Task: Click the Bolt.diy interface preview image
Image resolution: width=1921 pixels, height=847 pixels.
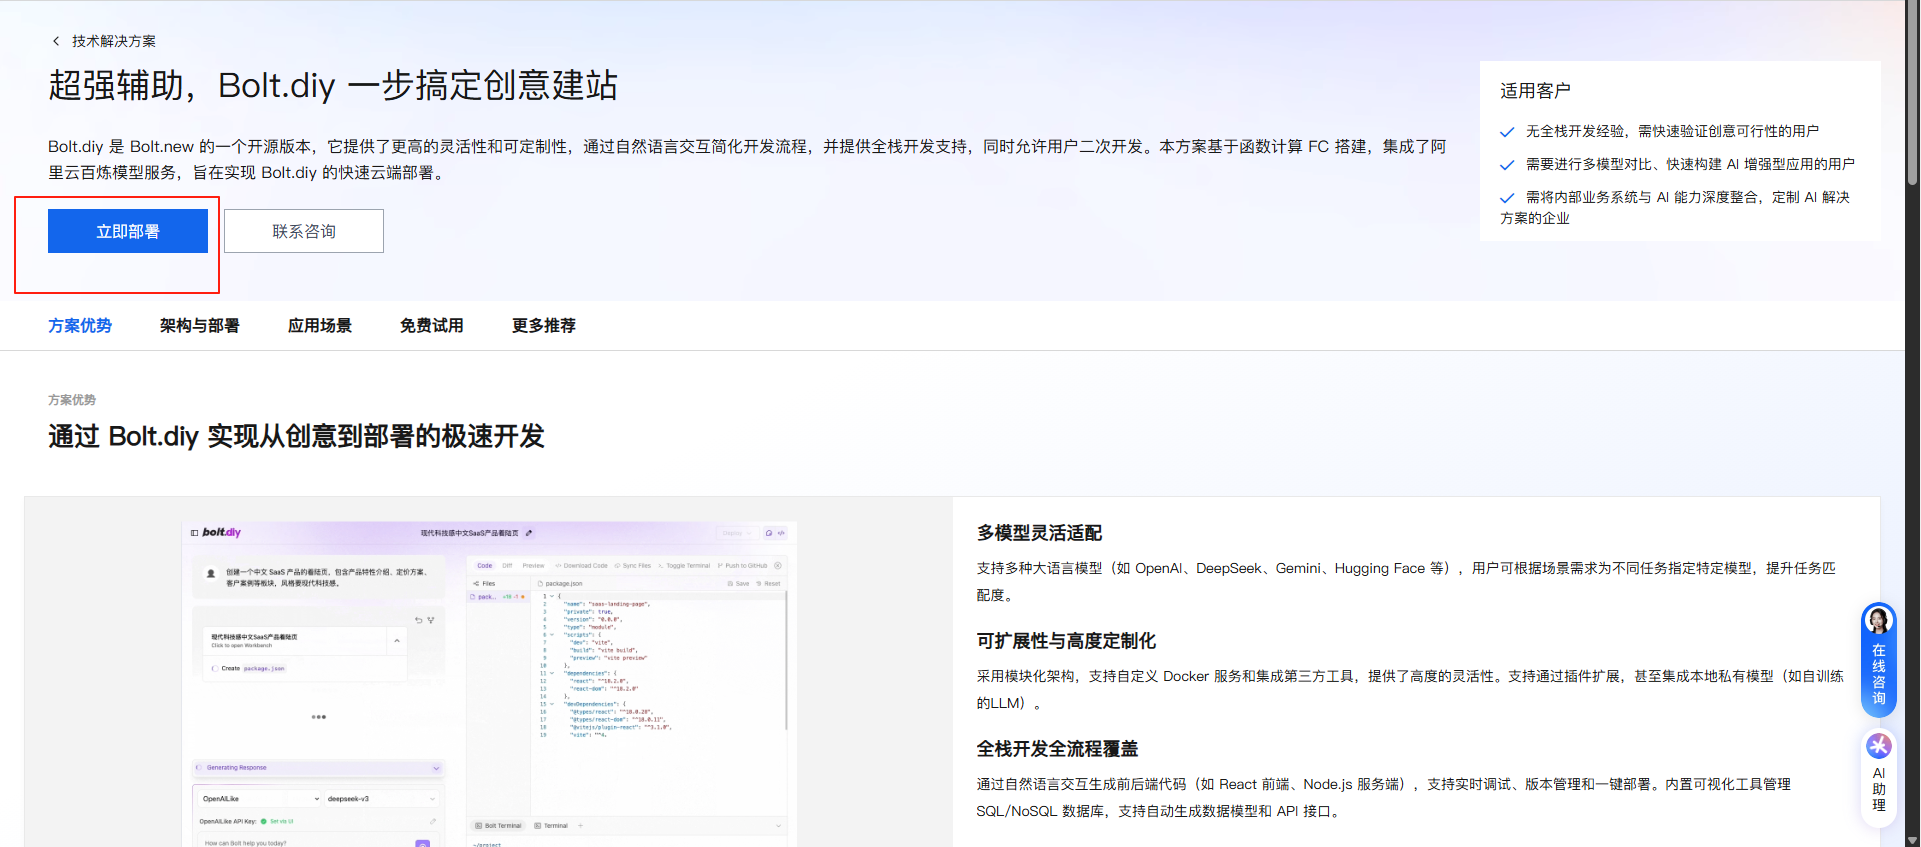Action: 489,683
